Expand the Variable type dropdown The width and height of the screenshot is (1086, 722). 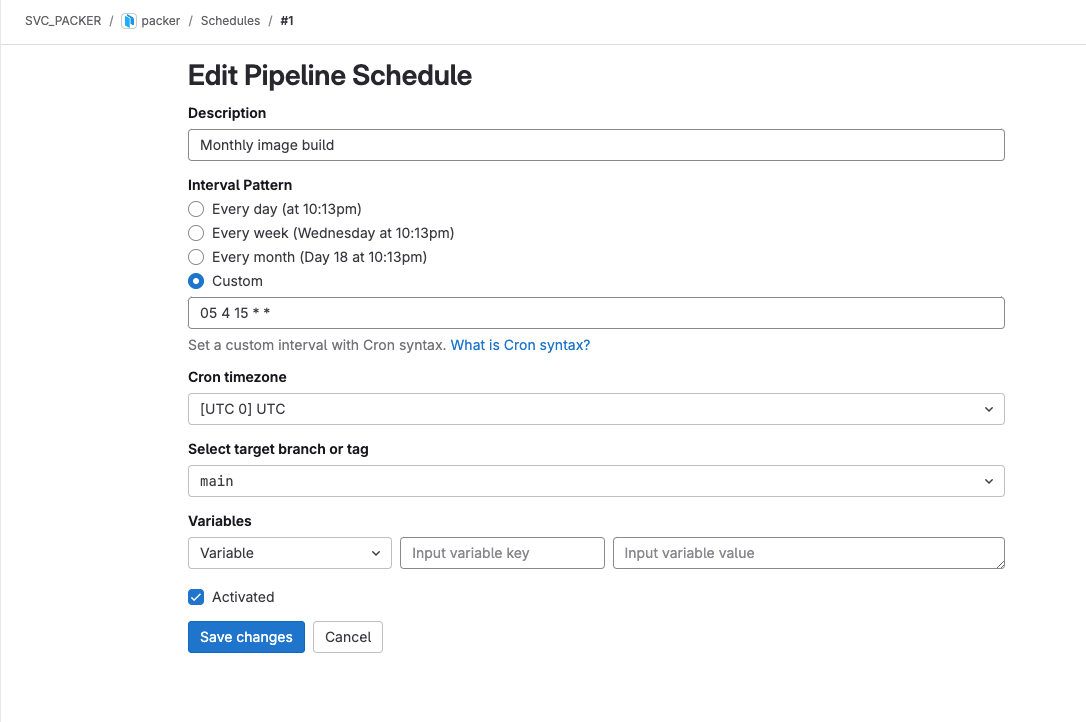pyautogui.click(x=289, y=553)
